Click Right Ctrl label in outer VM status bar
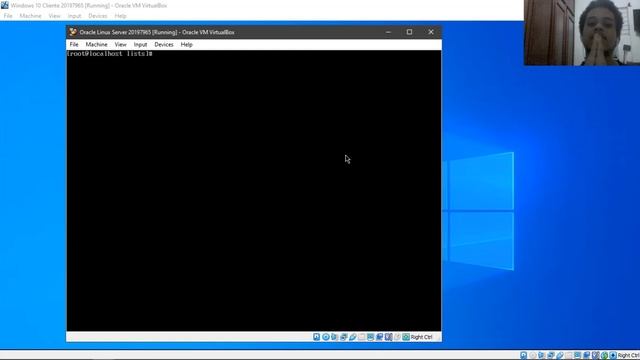The width and height of the screenshot is (640, 360). 629,356
